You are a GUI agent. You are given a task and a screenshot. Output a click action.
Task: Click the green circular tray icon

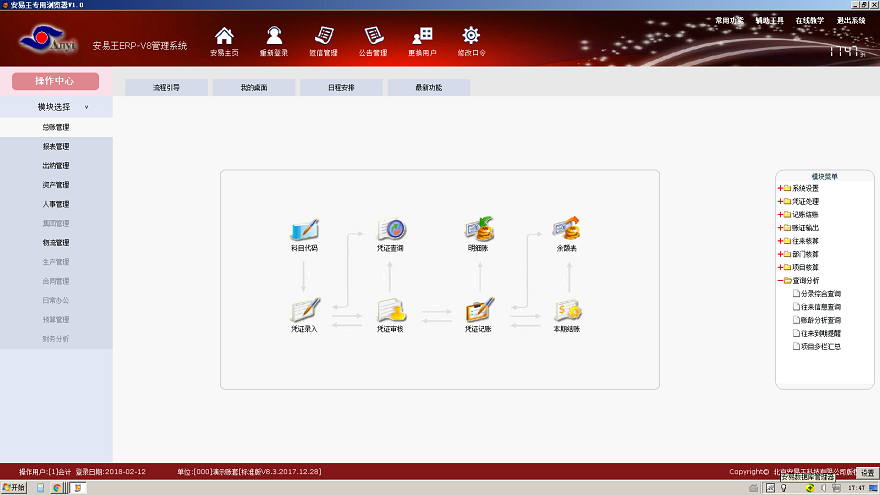coord(810,488)
